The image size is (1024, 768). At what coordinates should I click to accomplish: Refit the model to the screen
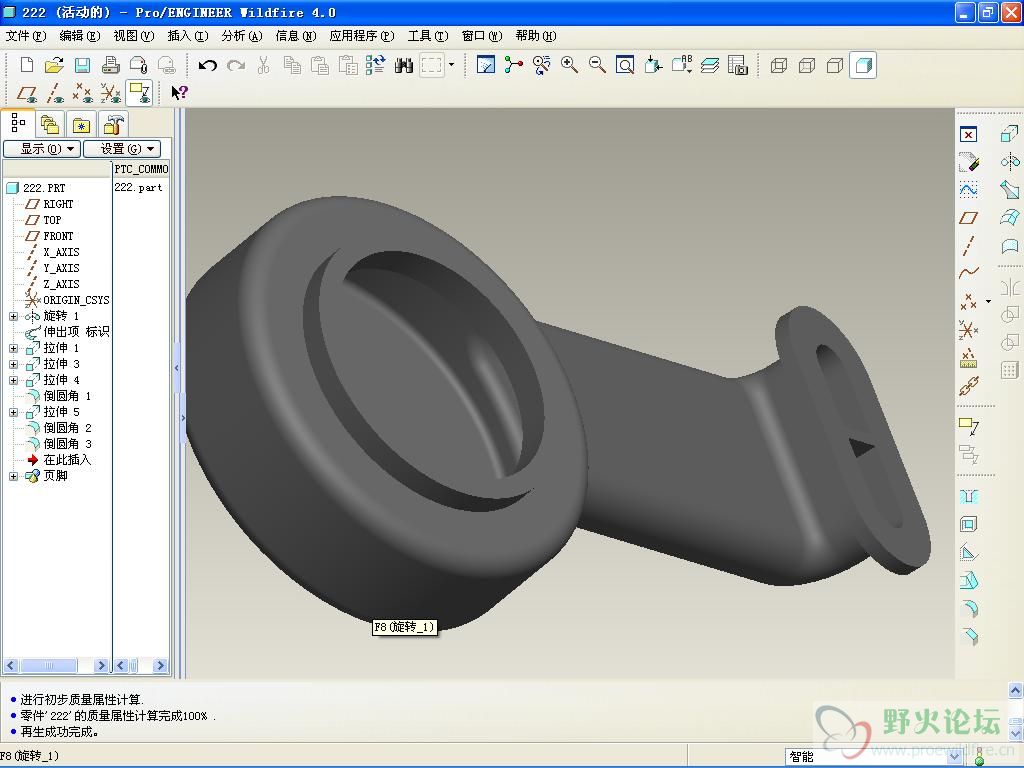625,65
